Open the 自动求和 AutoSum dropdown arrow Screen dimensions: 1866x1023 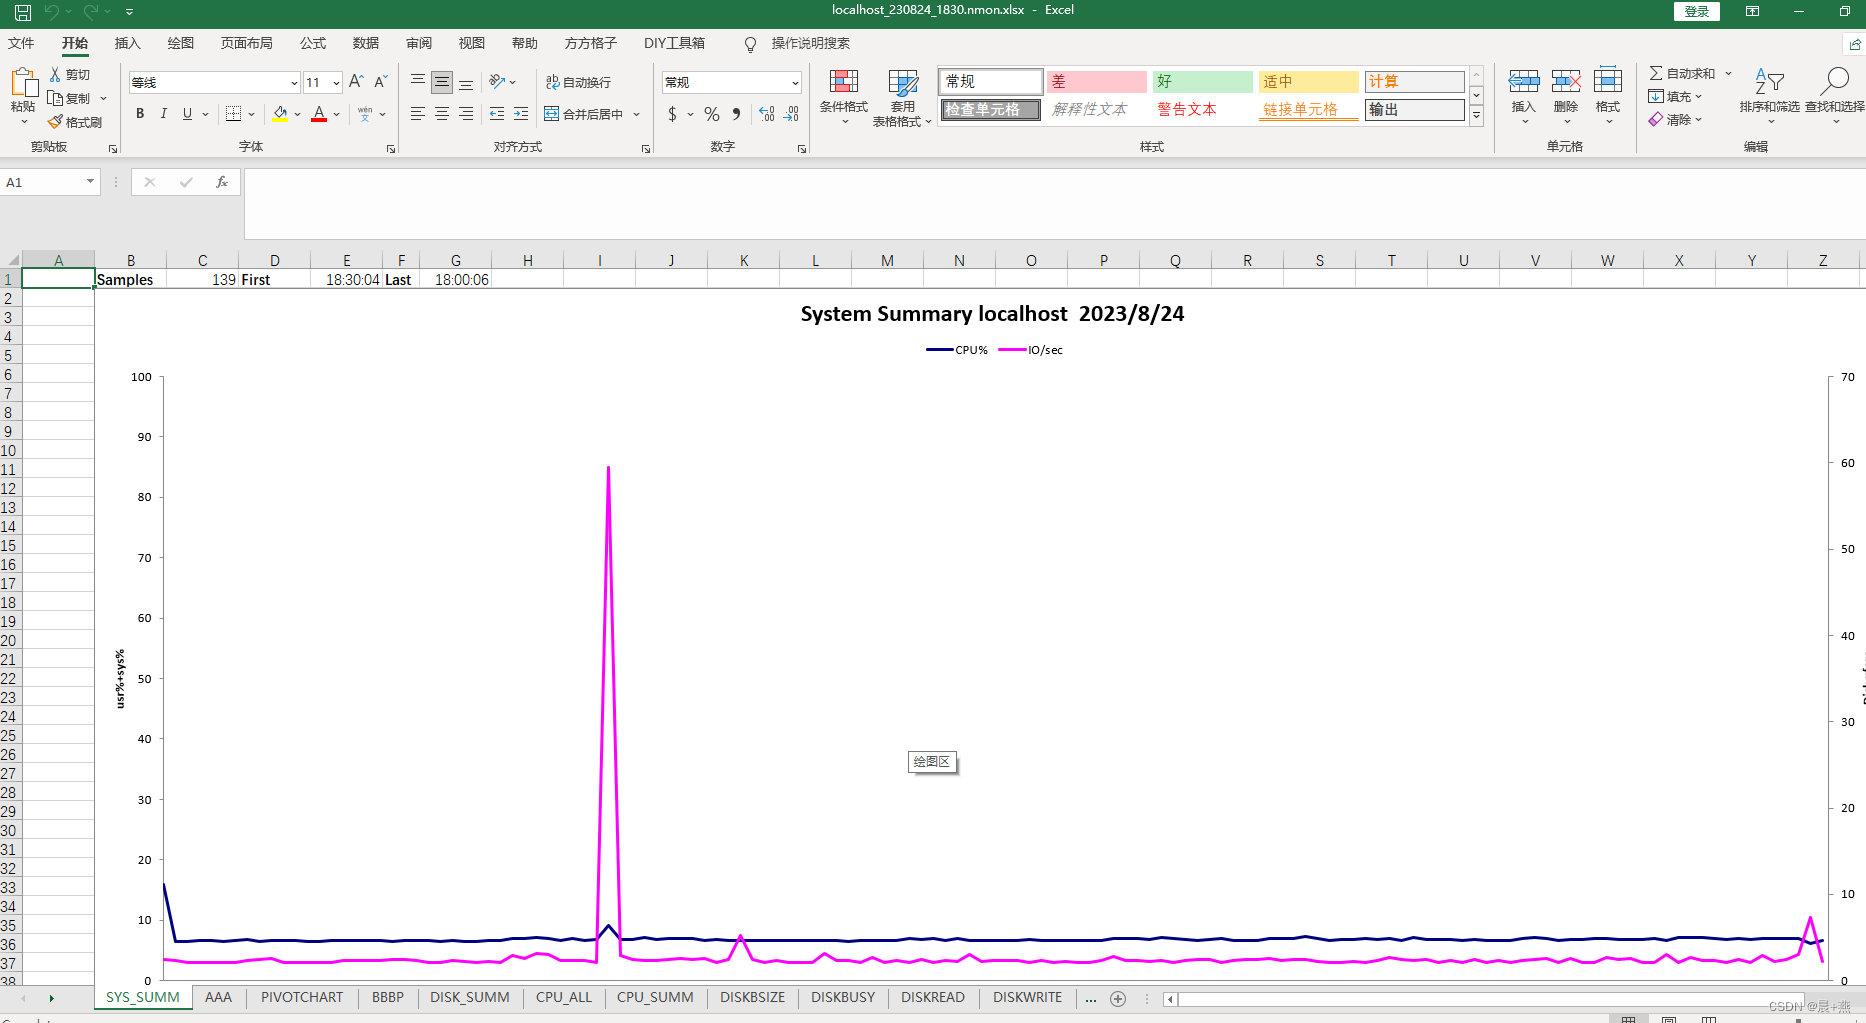point(1728,74)
